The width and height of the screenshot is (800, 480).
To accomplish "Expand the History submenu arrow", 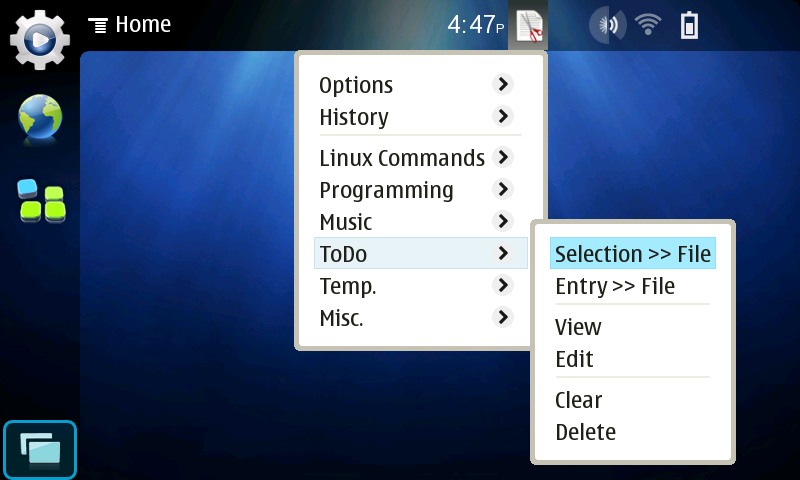I will tap(503, 117).
